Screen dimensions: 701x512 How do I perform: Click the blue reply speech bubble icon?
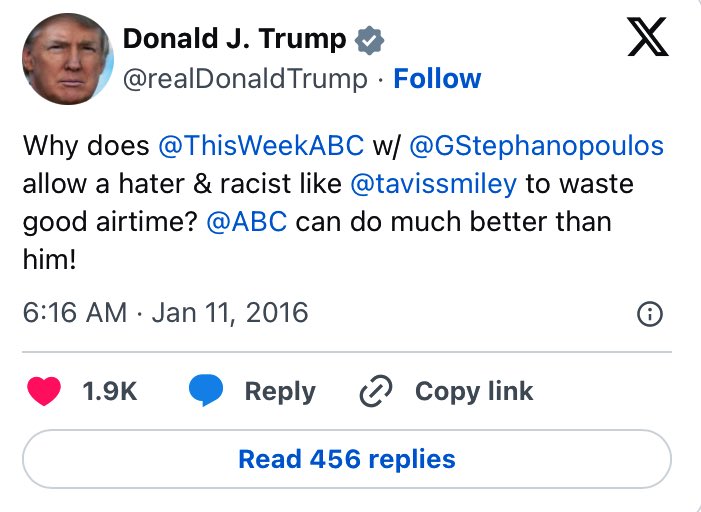coord(206,391)
